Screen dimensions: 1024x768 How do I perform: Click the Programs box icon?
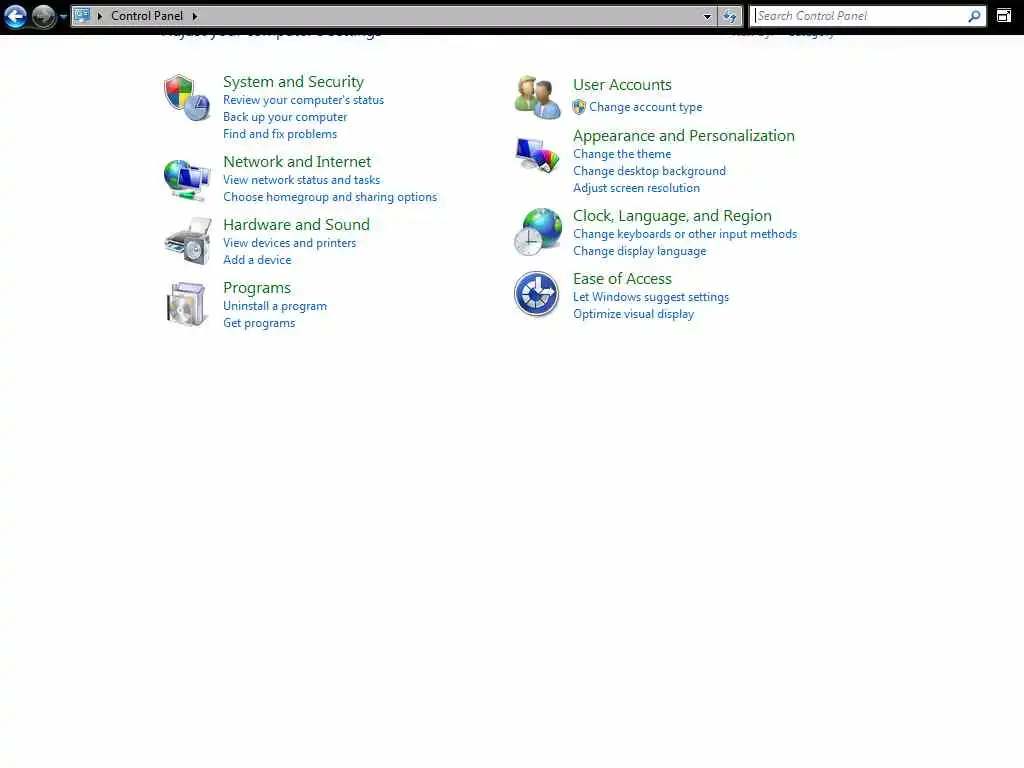click(187, 304)
